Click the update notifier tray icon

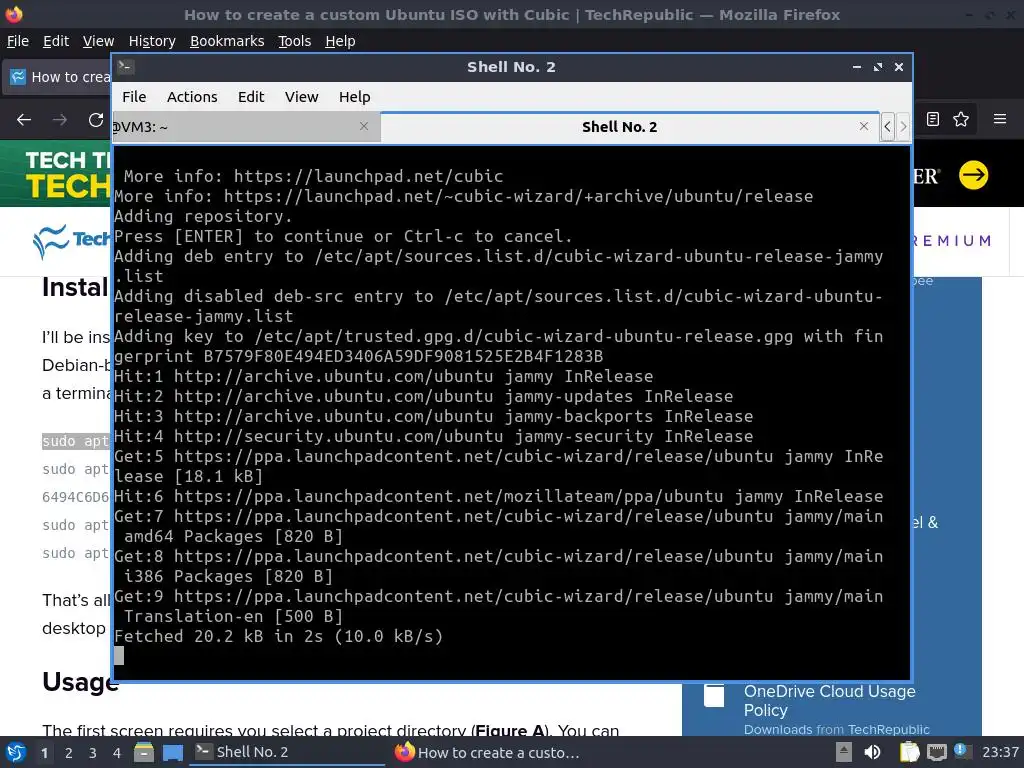pos(960,751)
